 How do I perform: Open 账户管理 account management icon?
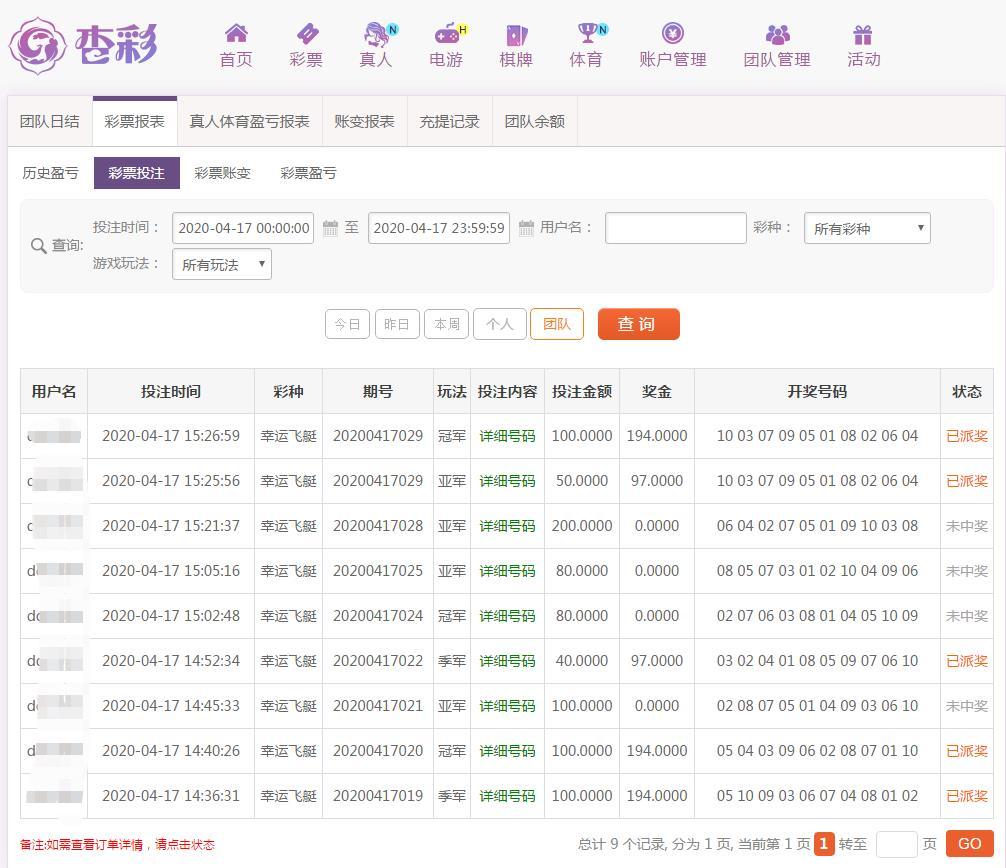pos(673,35)
